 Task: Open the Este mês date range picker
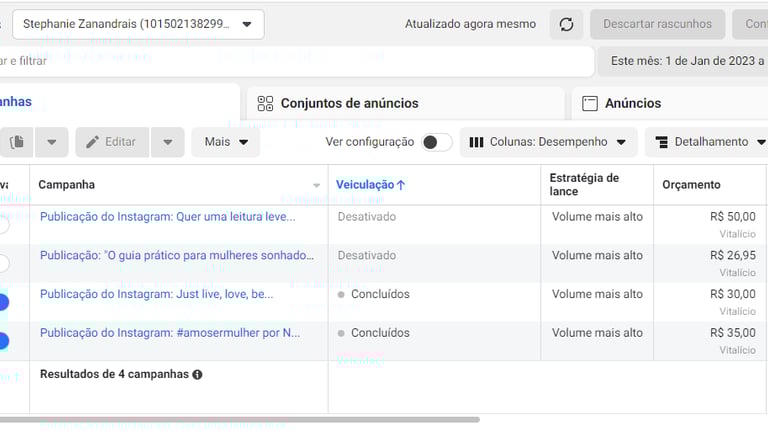683,61
